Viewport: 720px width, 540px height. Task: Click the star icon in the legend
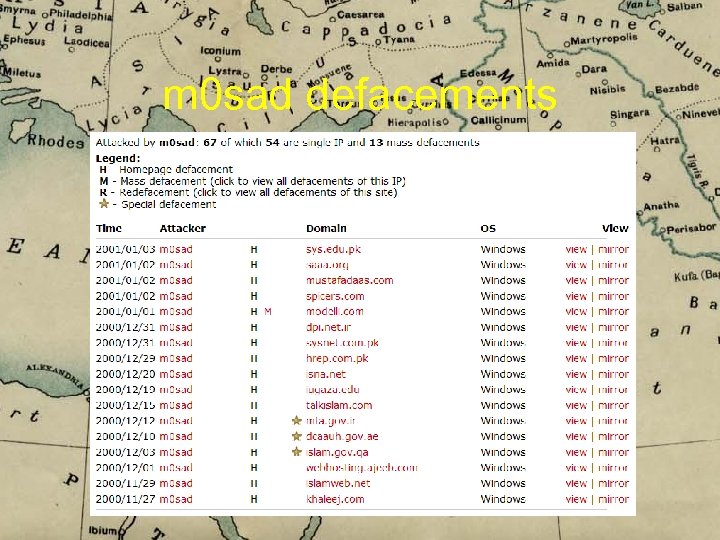point(104,203)
